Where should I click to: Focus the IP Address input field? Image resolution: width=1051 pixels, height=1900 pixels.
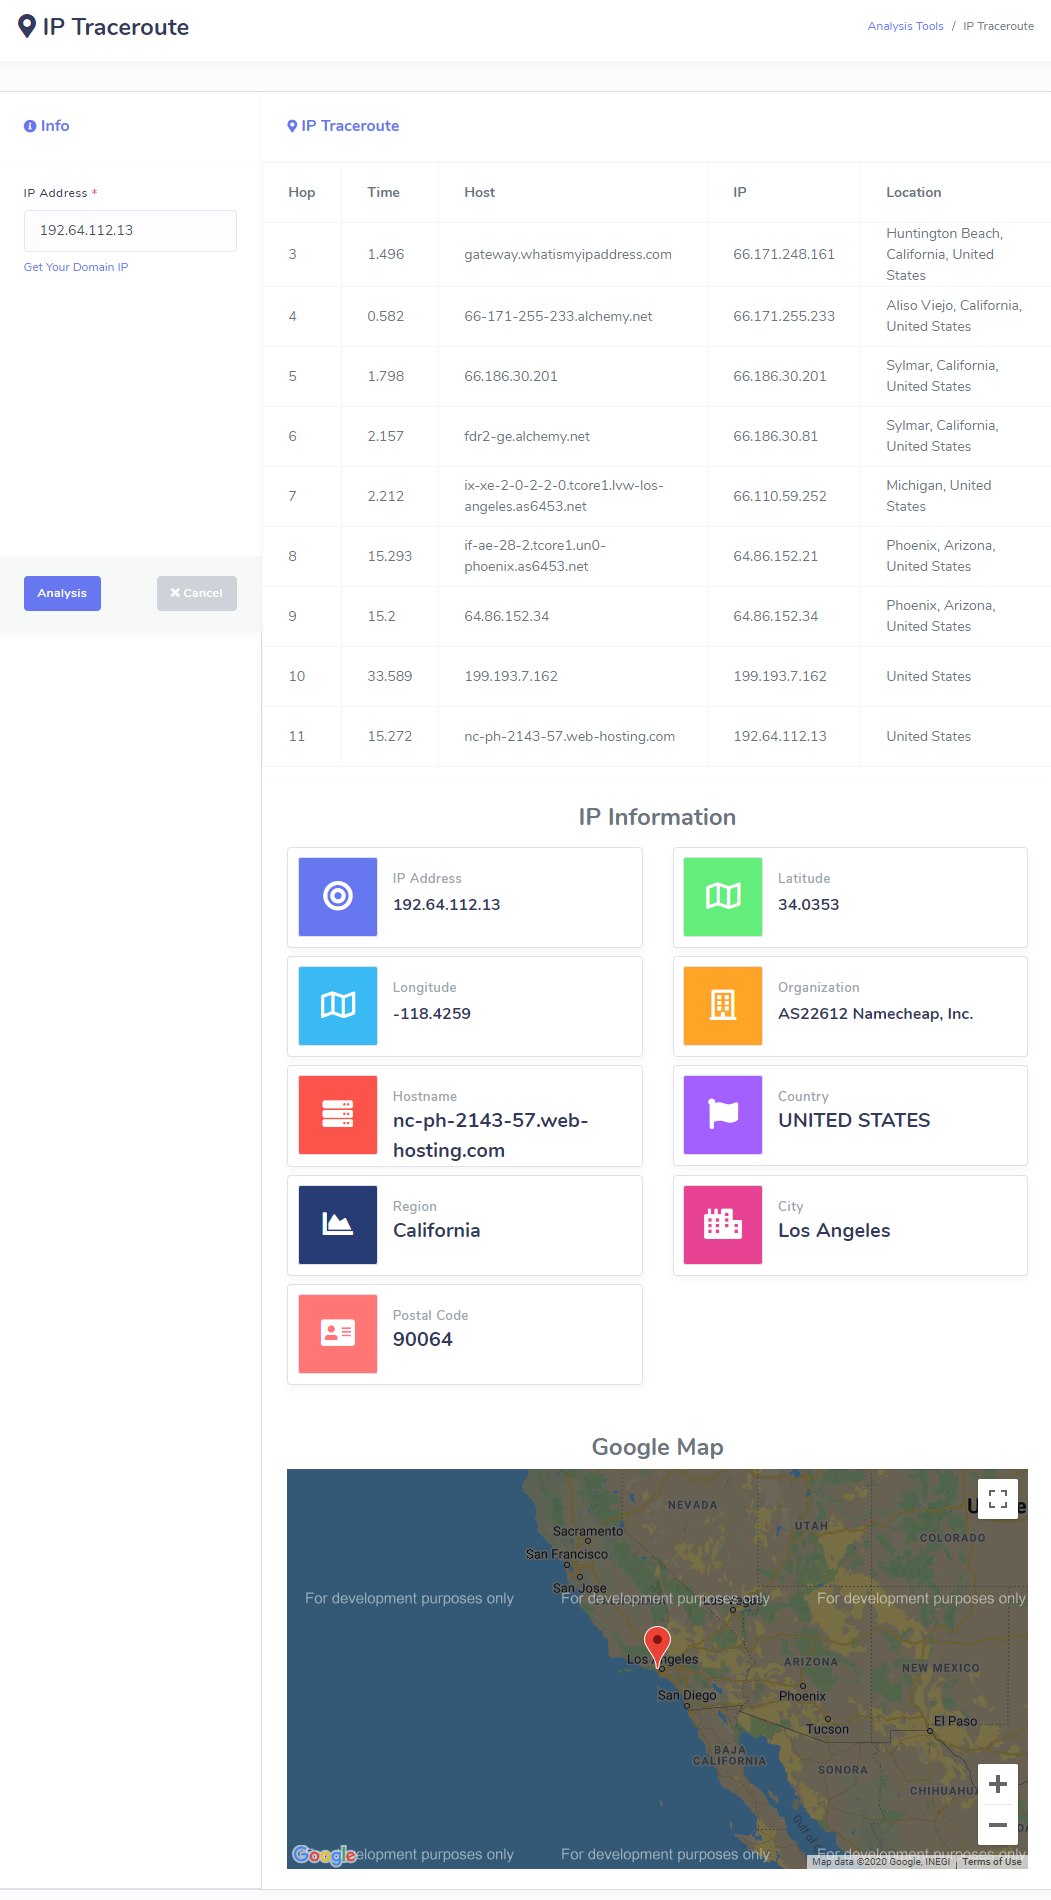(x=130, y=231)
